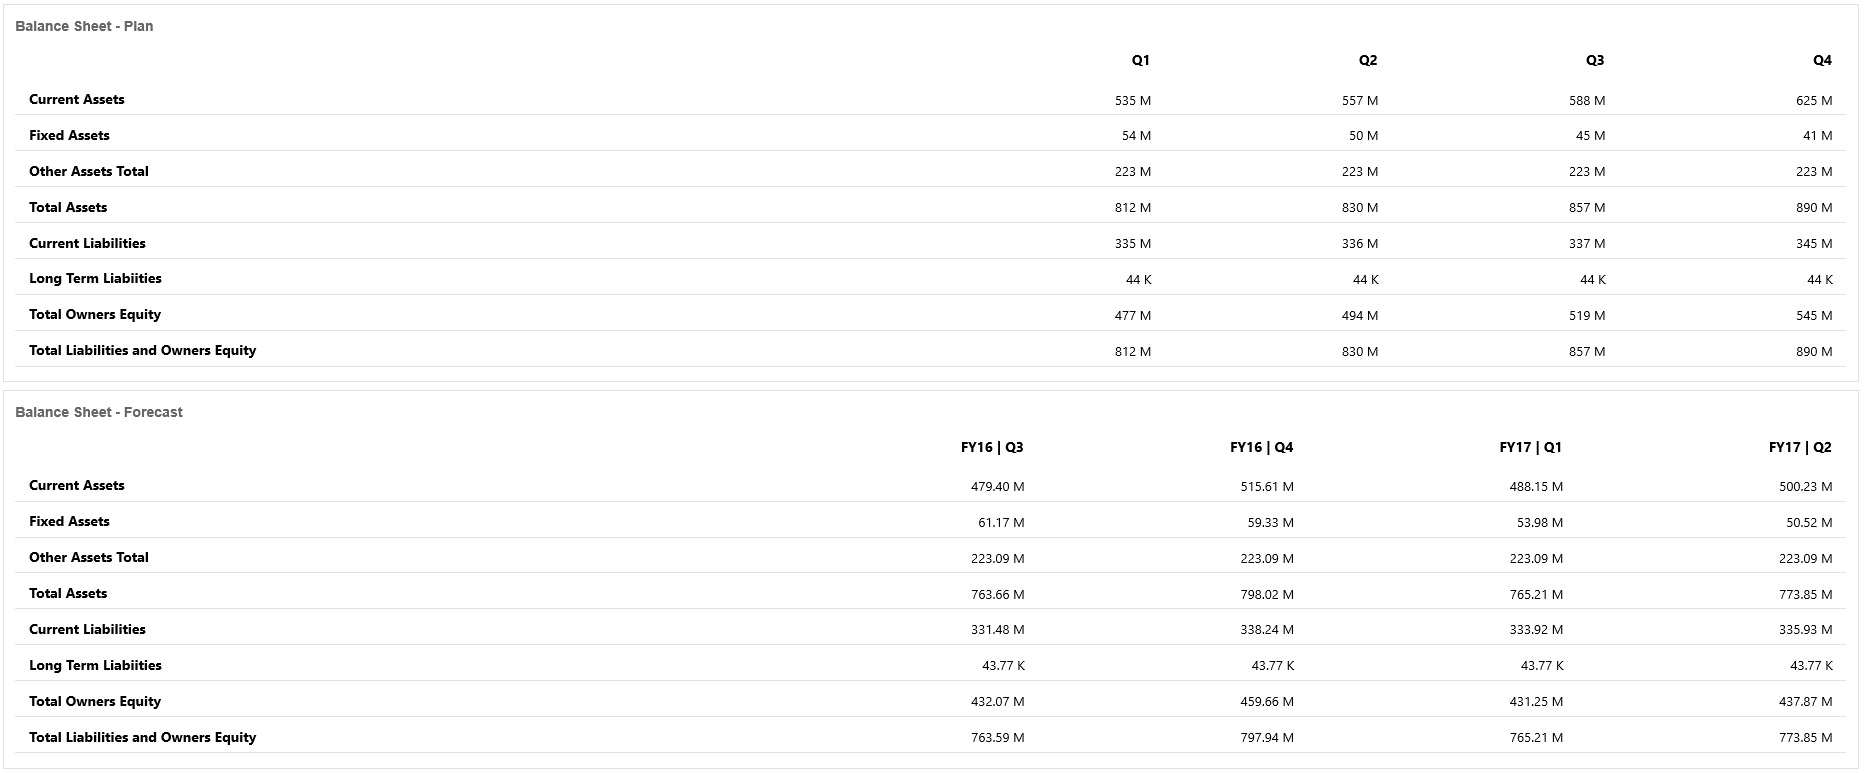Click Current Liabilities label in Plan table
The width and height of the screenshot is (1864, 773).
87,243
